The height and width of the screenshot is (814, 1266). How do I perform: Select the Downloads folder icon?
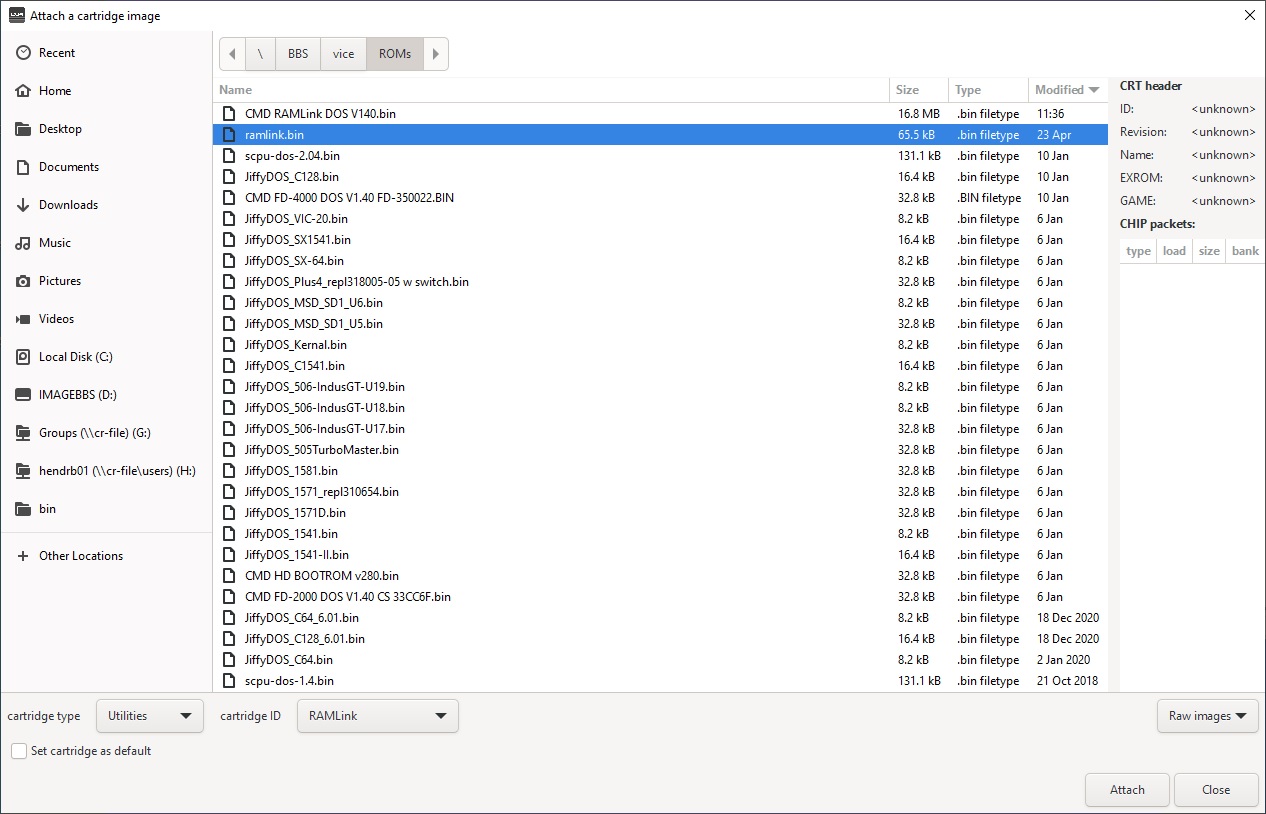[22, 205]
